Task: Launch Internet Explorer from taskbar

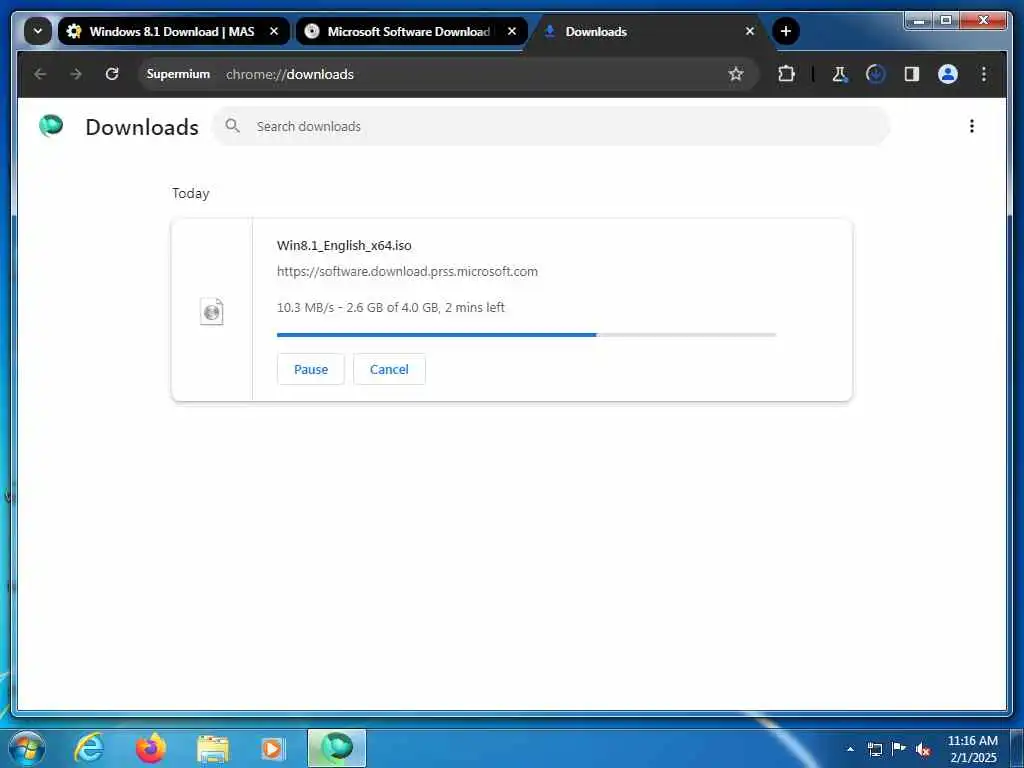Action: pos(89,748)
